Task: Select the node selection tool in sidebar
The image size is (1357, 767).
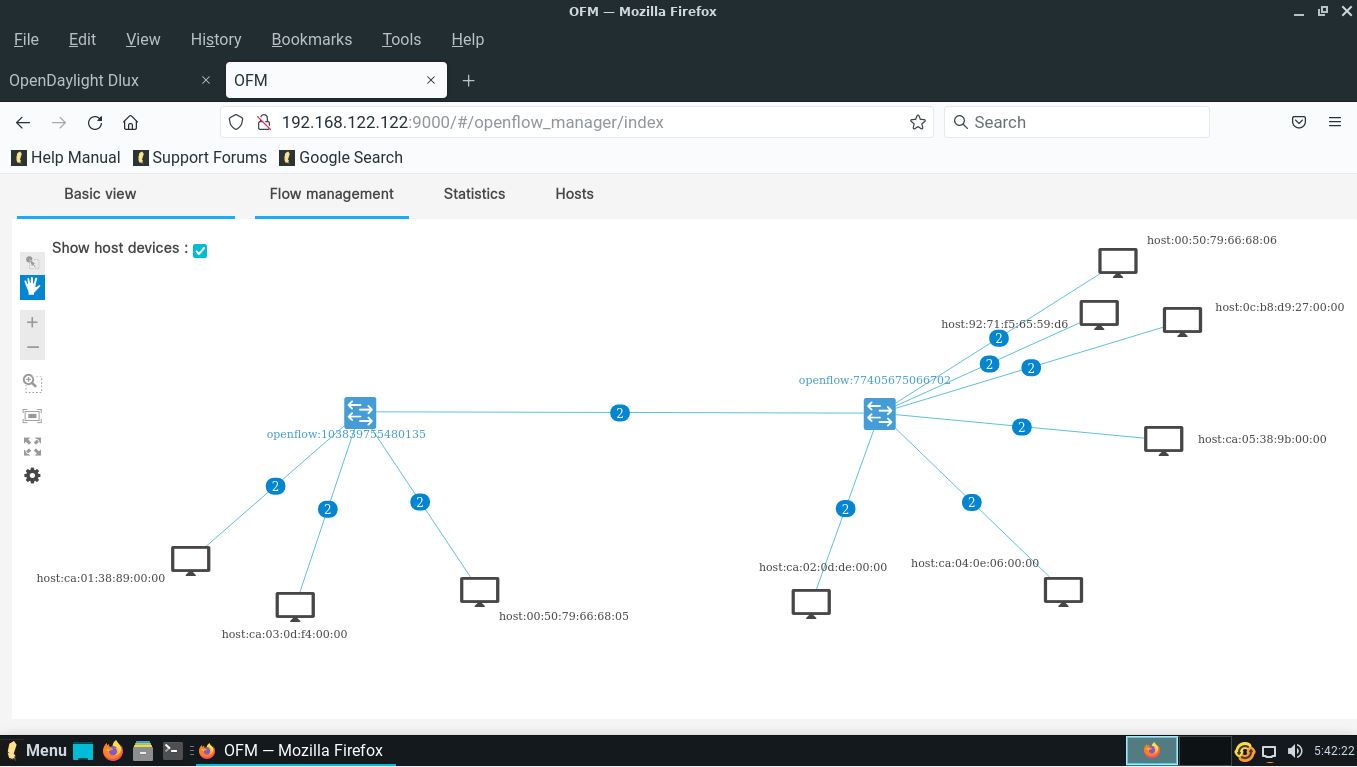Action: point(32,262)
